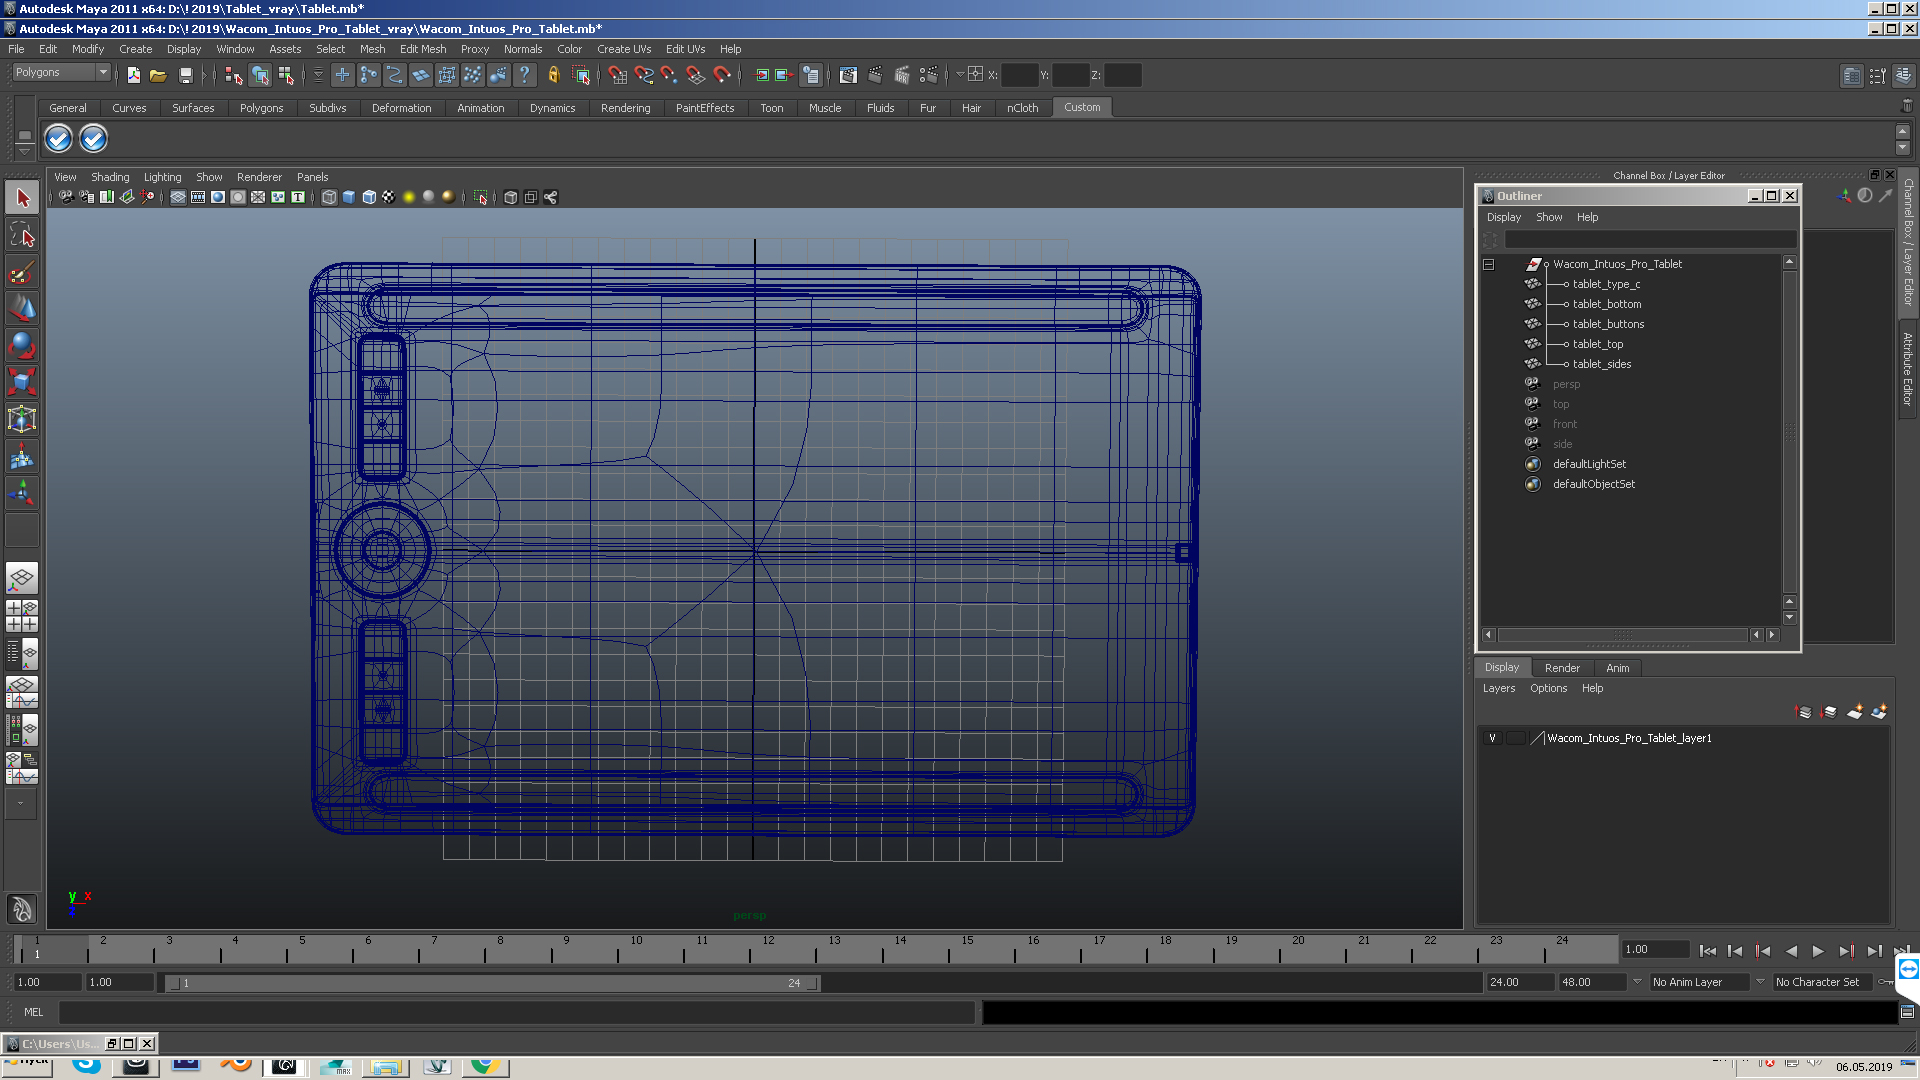
Task: Open the No Anim Layer dropdown
Action: pyautogui.click(x=1637, y=982)
